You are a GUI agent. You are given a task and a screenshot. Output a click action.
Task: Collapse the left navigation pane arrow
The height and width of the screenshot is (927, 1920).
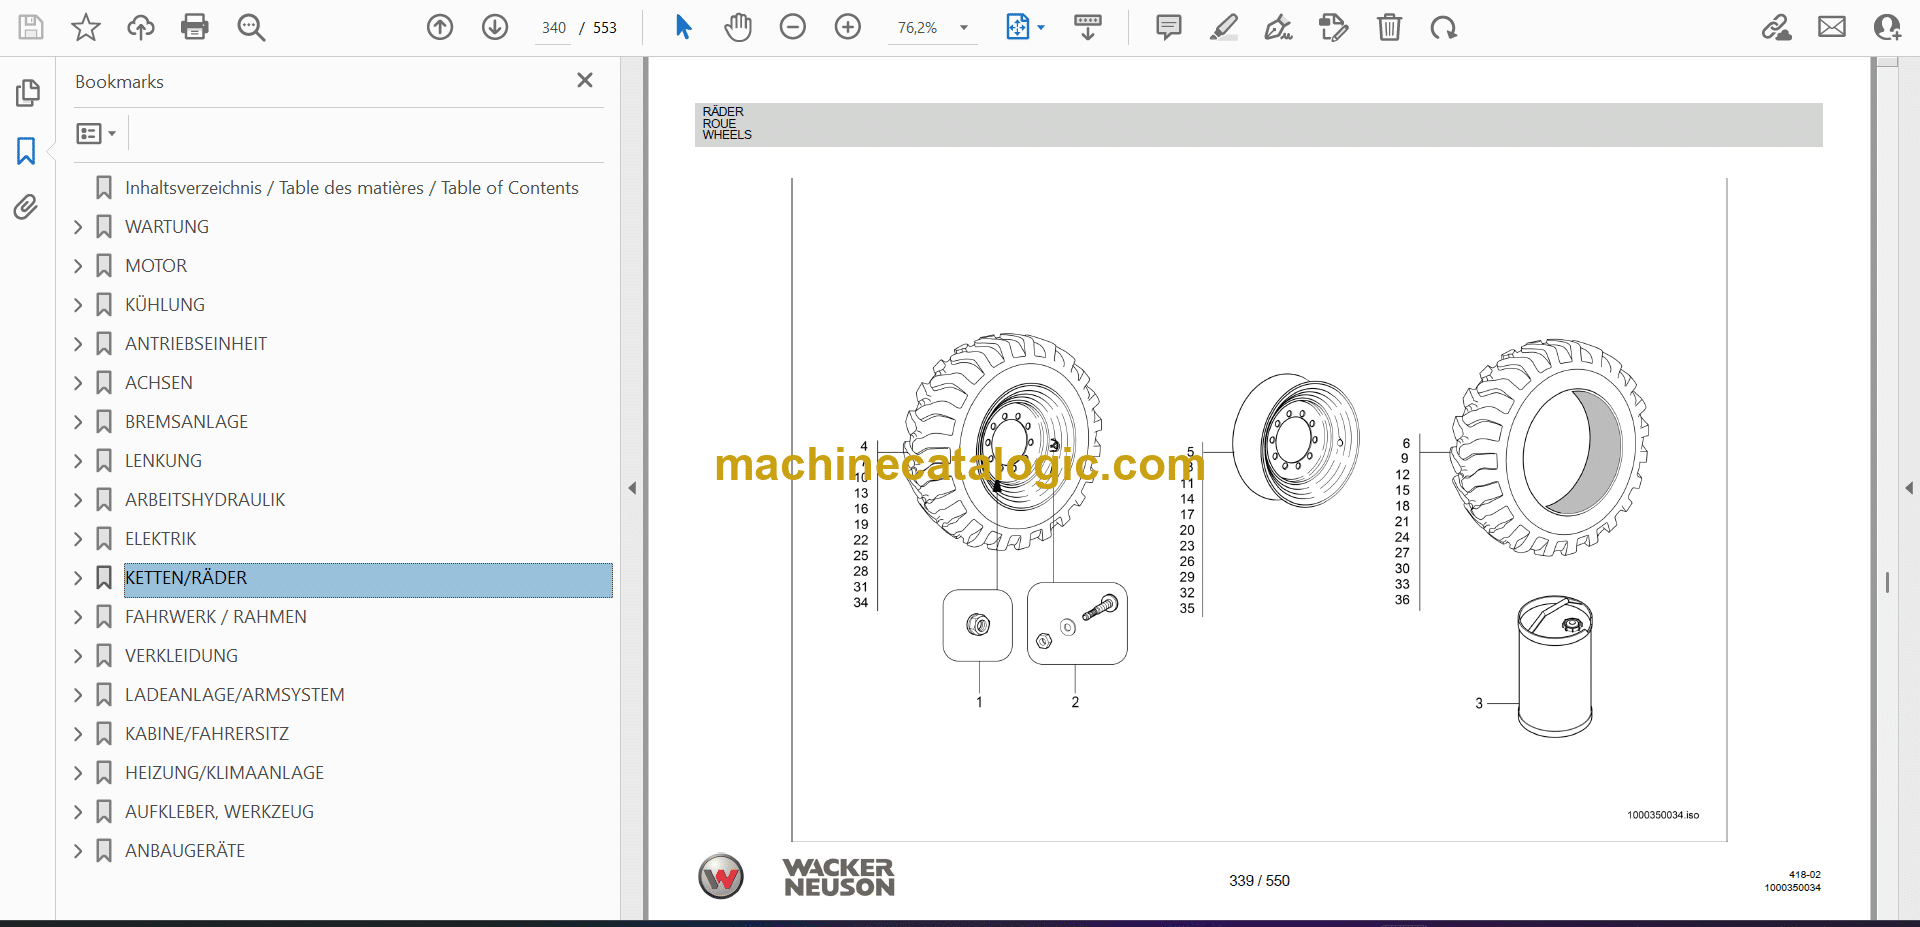pos(632,488)
